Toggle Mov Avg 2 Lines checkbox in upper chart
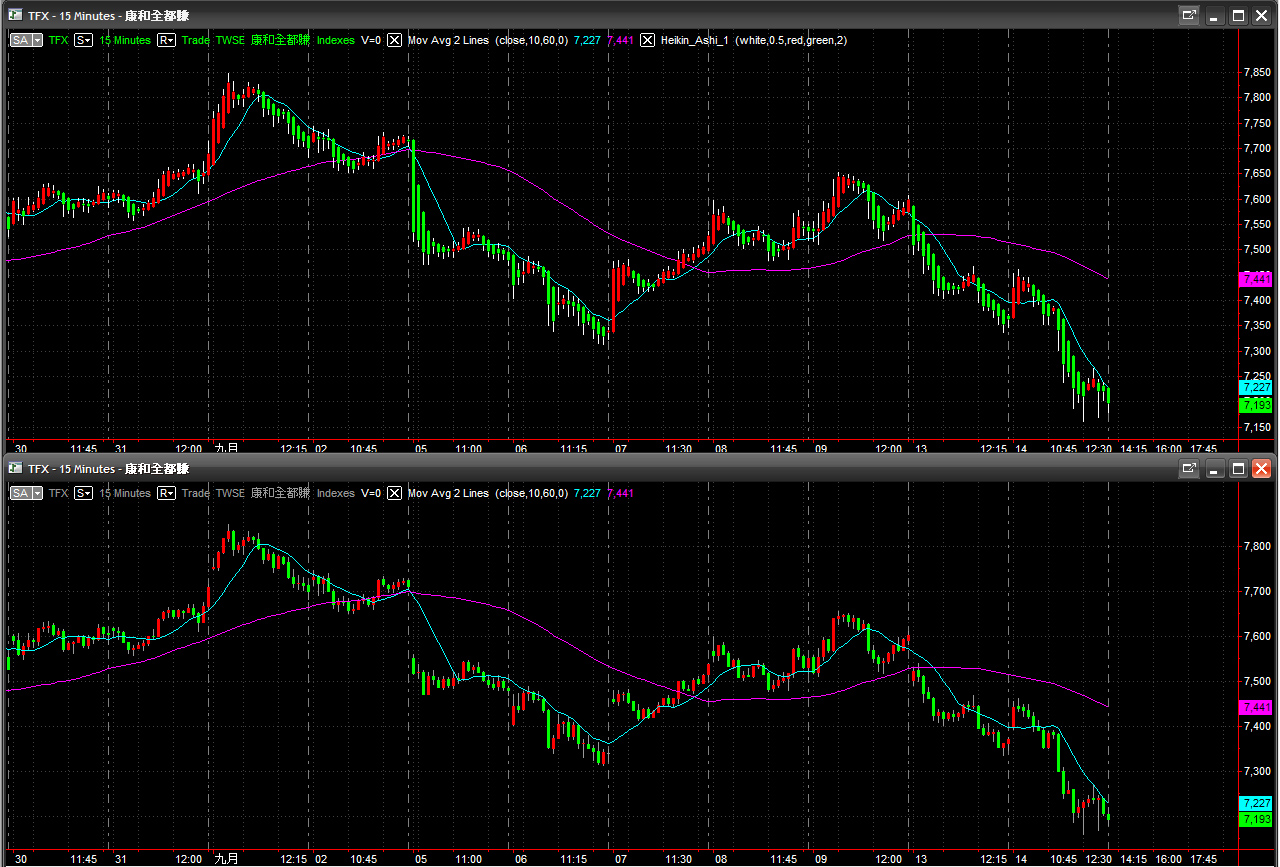1280x867 pixels. (395, 40)
